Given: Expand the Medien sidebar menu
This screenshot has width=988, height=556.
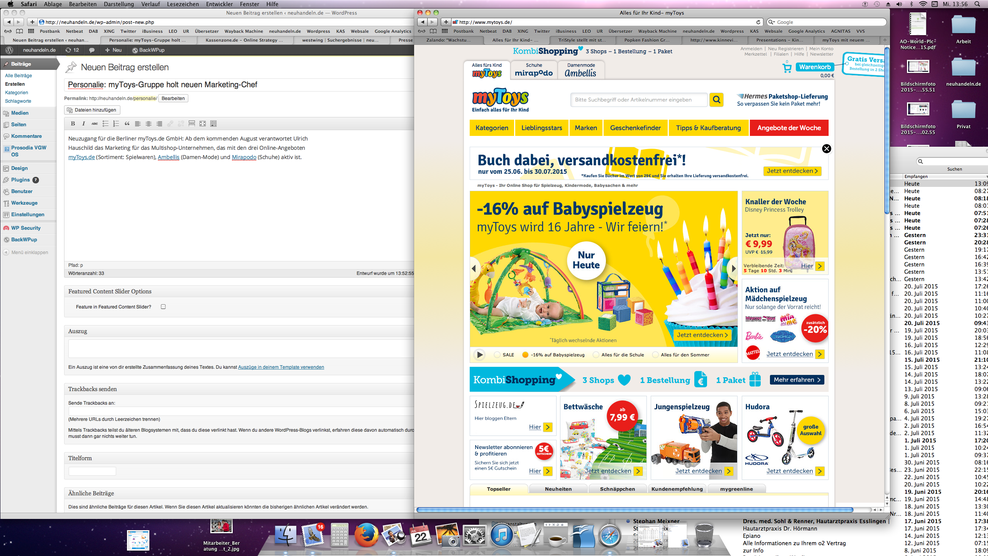Looking at the screenshot, I should click(20, 113).
